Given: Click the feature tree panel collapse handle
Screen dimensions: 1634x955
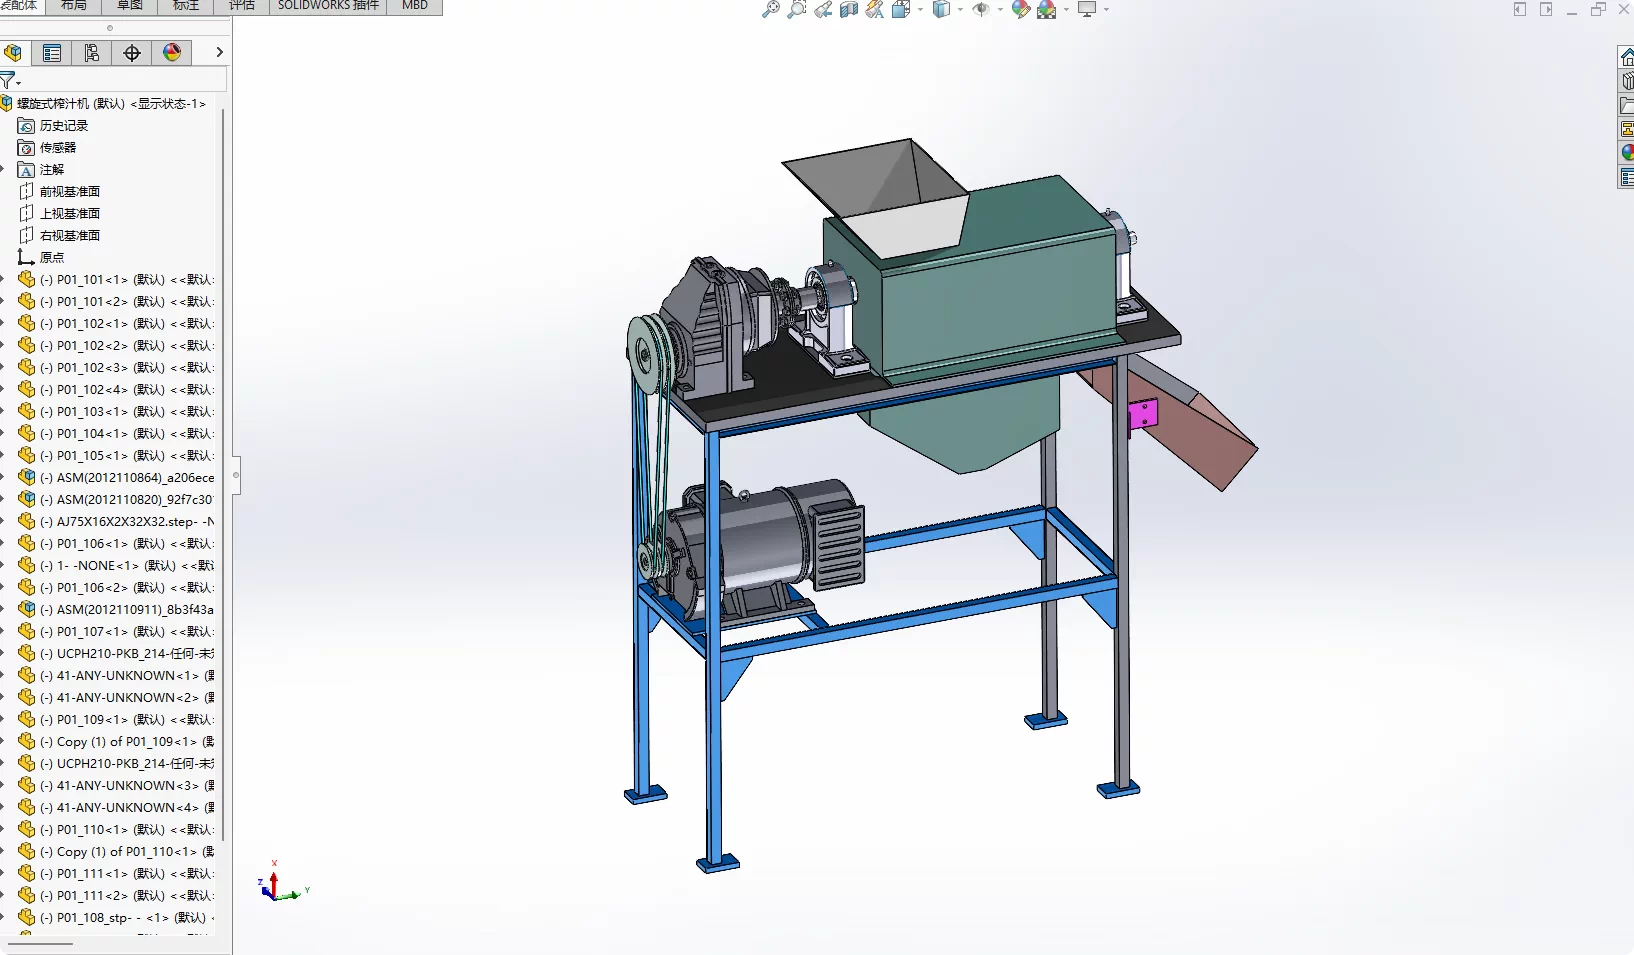Looking at the screenshot, I should pyautogui.click(x=236, y=475).
